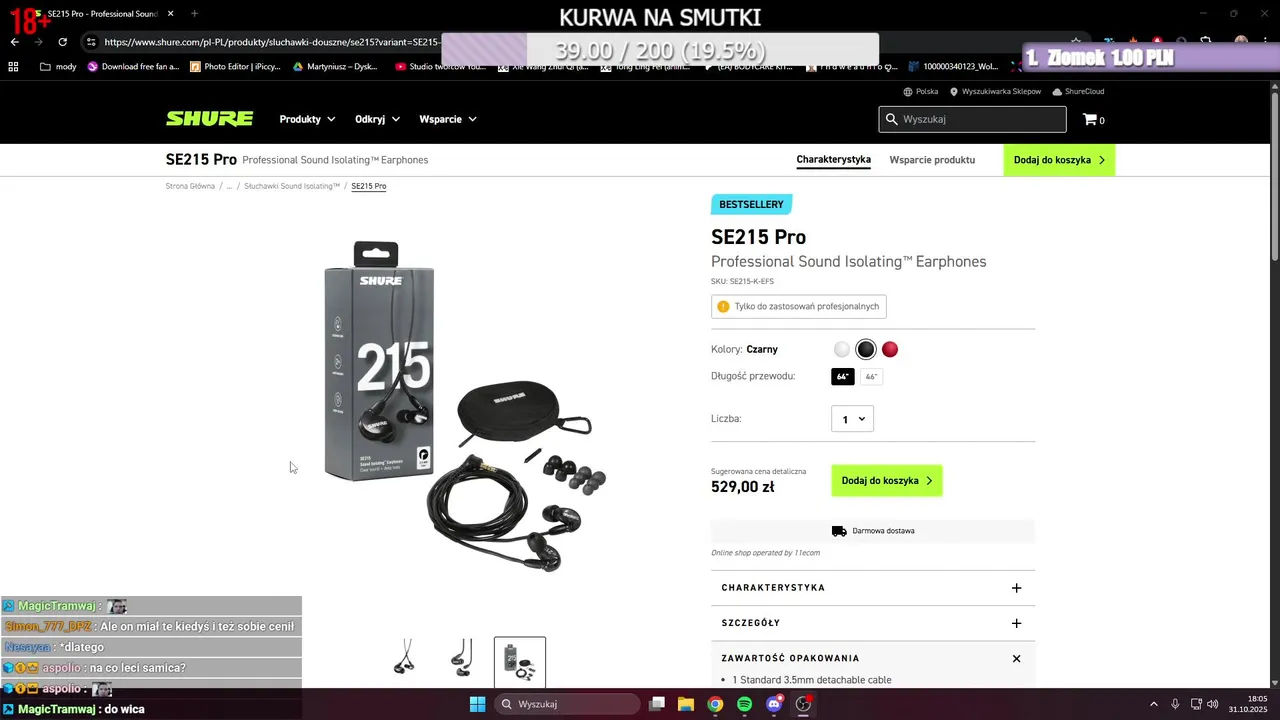Viewport: 1280px width, 720px height.
Task: Open the Produkty menu
Action: coord(307,119)
